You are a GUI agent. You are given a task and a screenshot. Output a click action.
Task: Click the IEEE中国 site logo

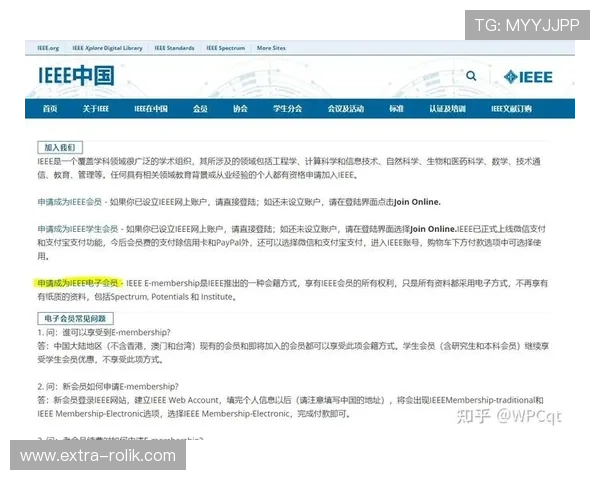76,75
